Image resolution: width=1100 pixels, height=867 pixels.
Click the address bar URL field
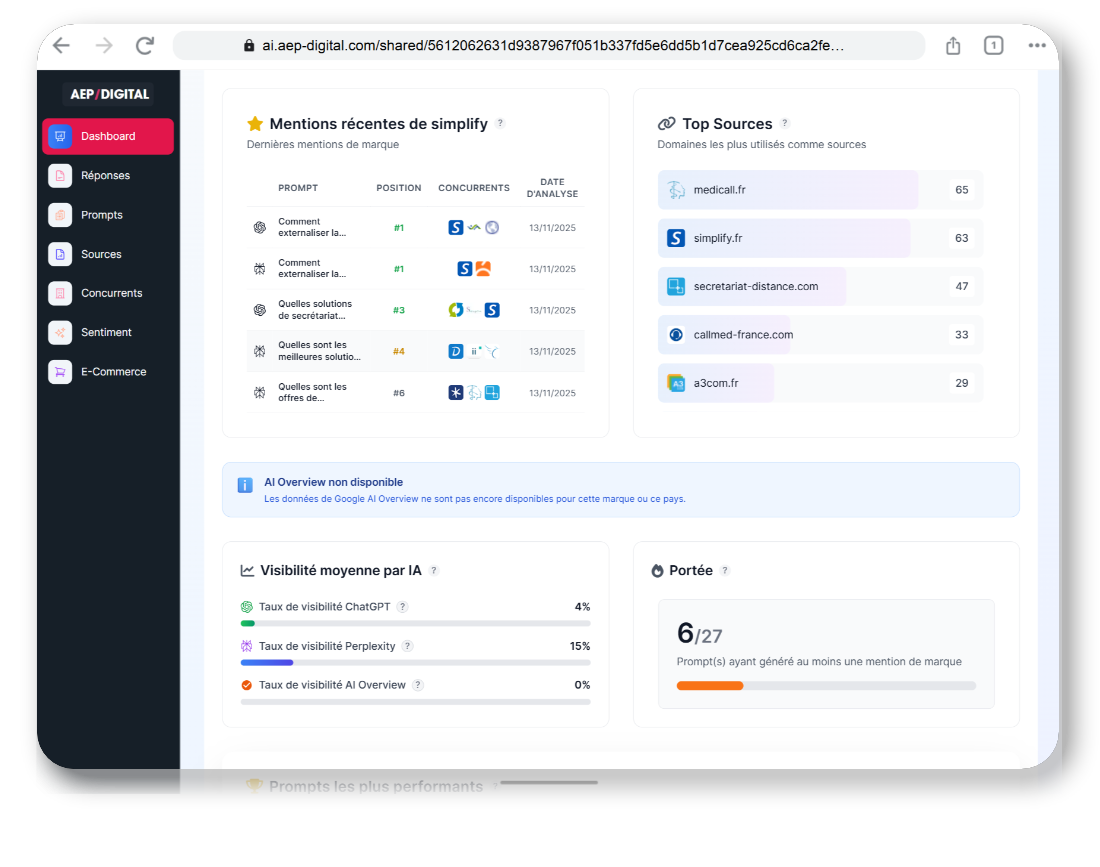click(x=548, y=45)
